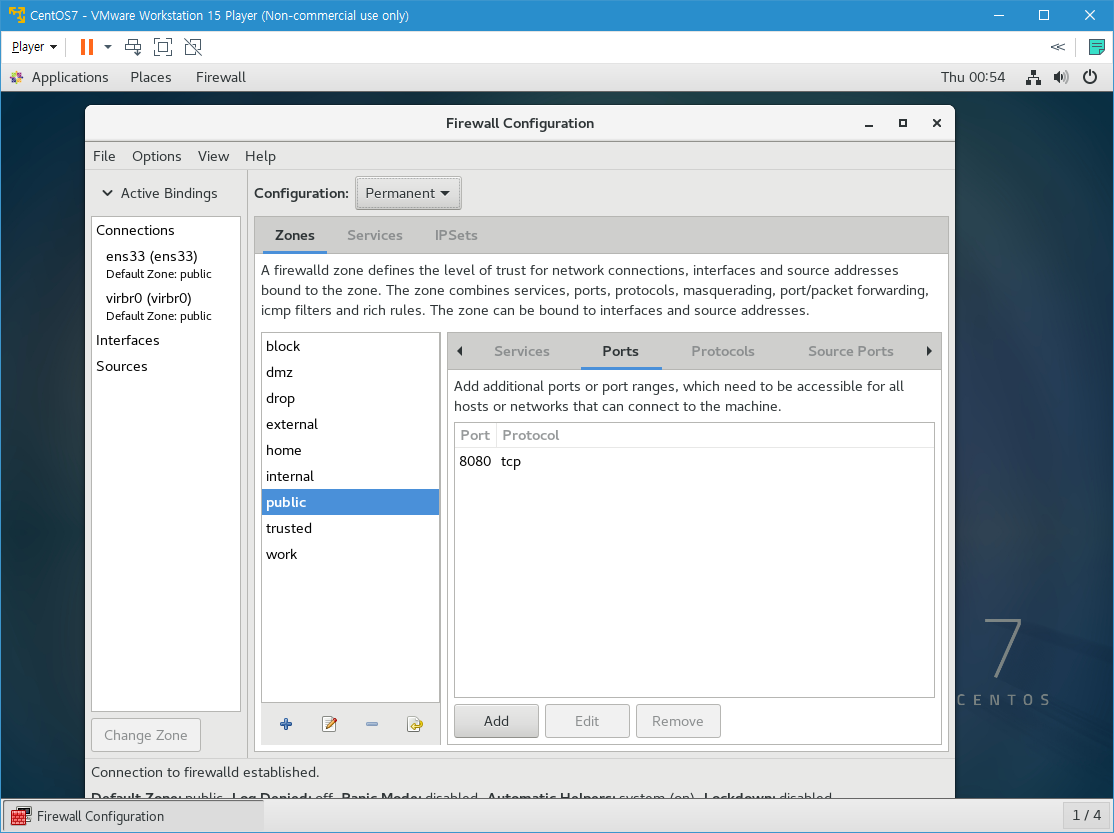
Task: Select the trusted zone
Action: click(x=350, y=528)
